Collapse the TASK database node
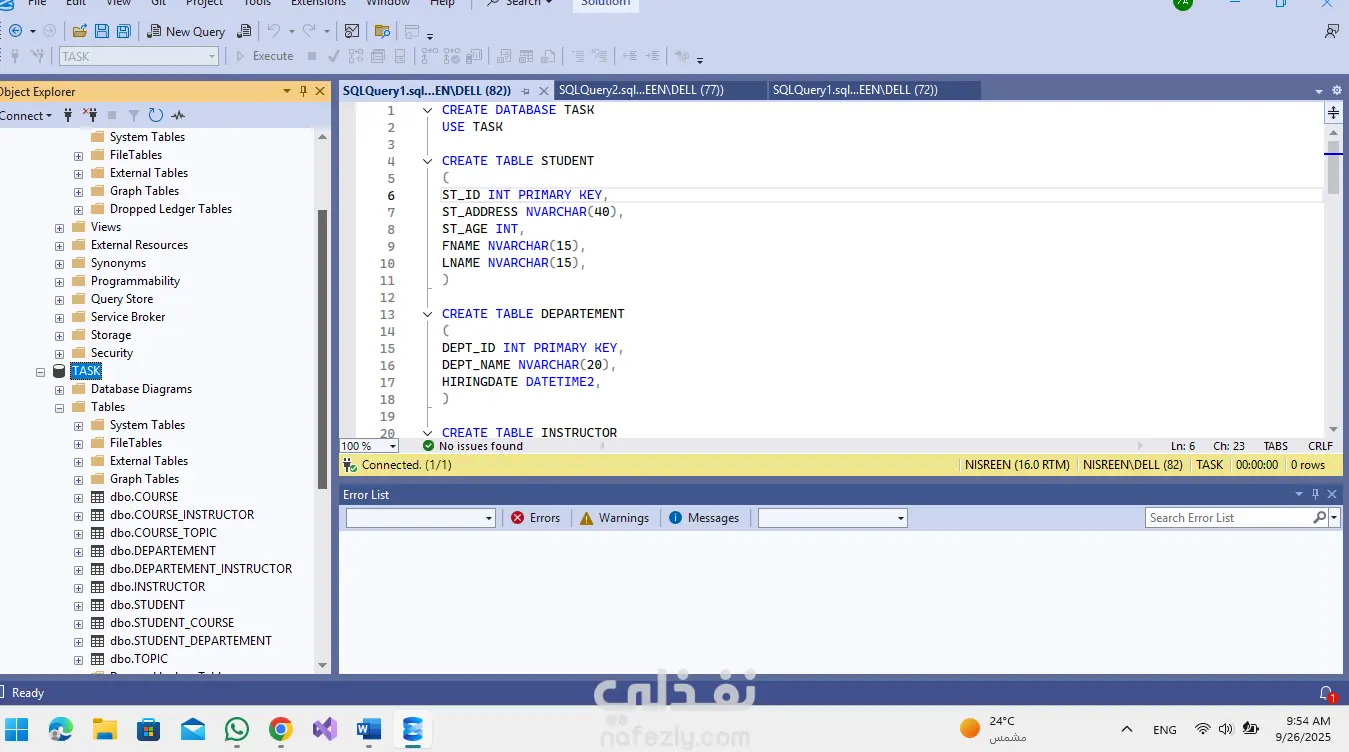The image size is (1349, 752). coord(41,371)
